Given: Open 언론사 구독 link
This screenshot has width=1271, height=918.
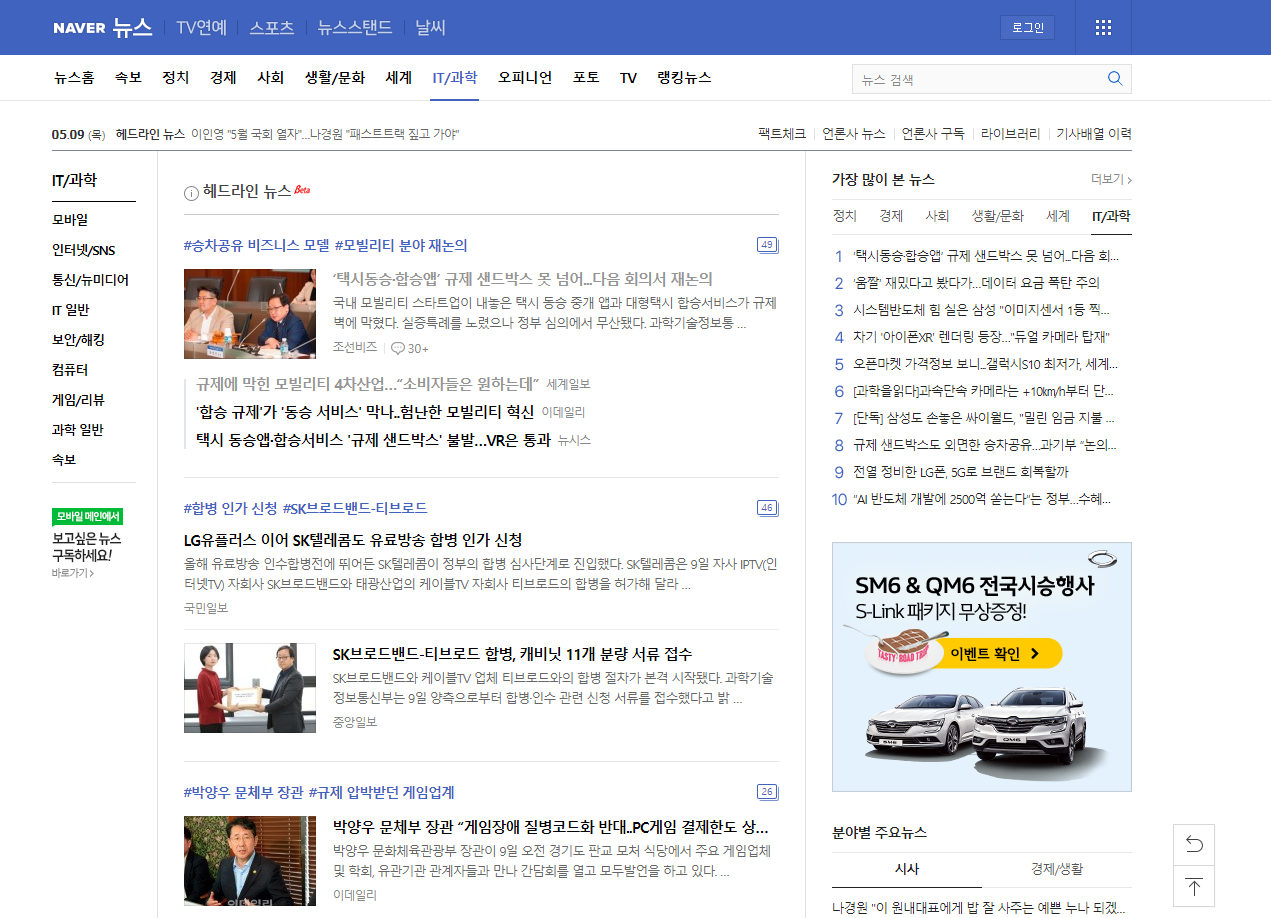Looking at the screenshot, I should tap(933, 133).
